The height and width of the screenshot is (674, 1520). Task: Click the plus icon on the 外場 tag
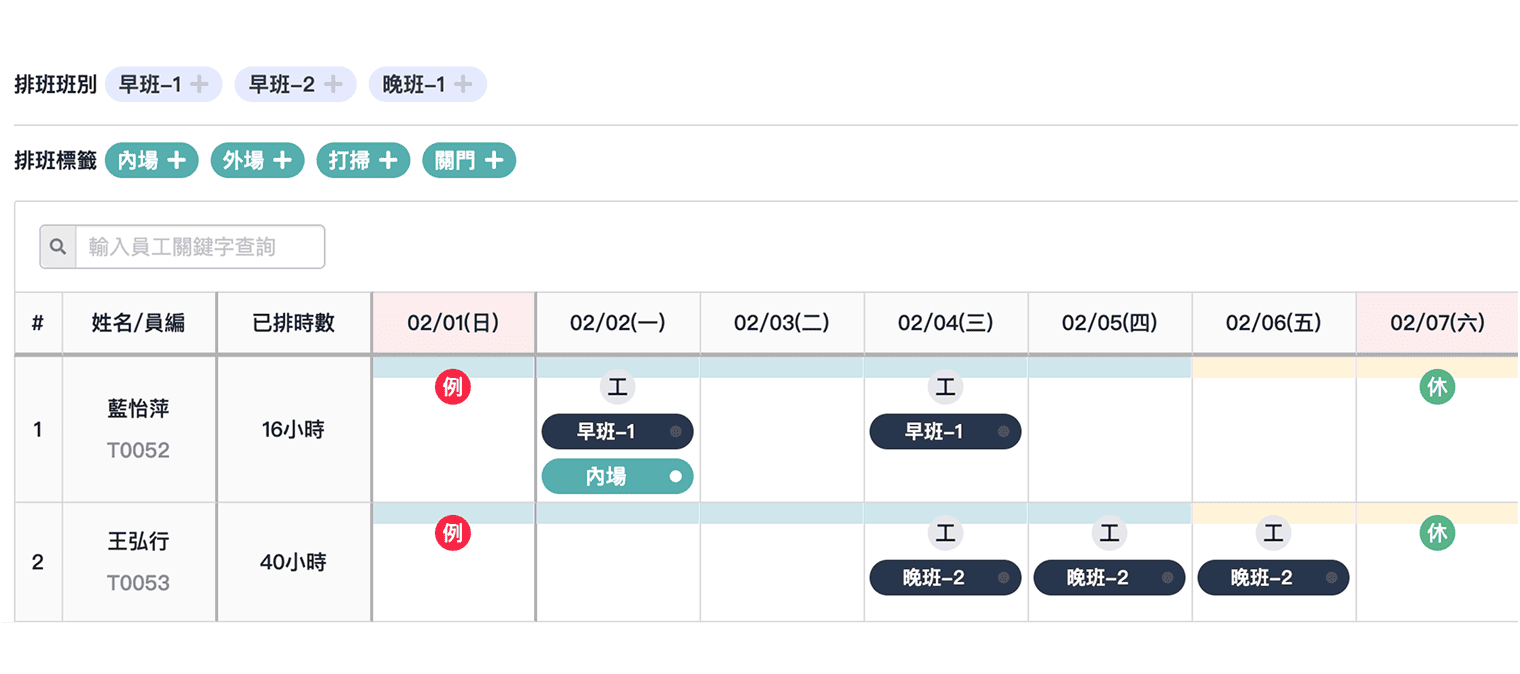286,160
